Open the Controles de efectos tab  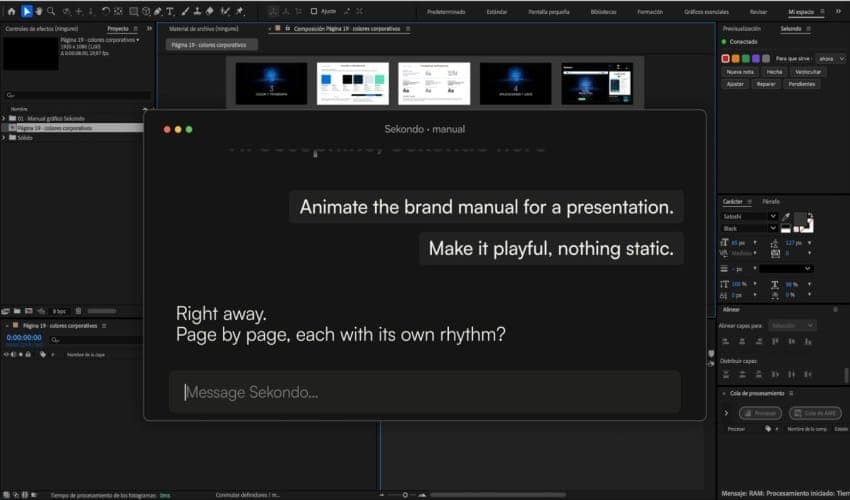pos(41,29)
